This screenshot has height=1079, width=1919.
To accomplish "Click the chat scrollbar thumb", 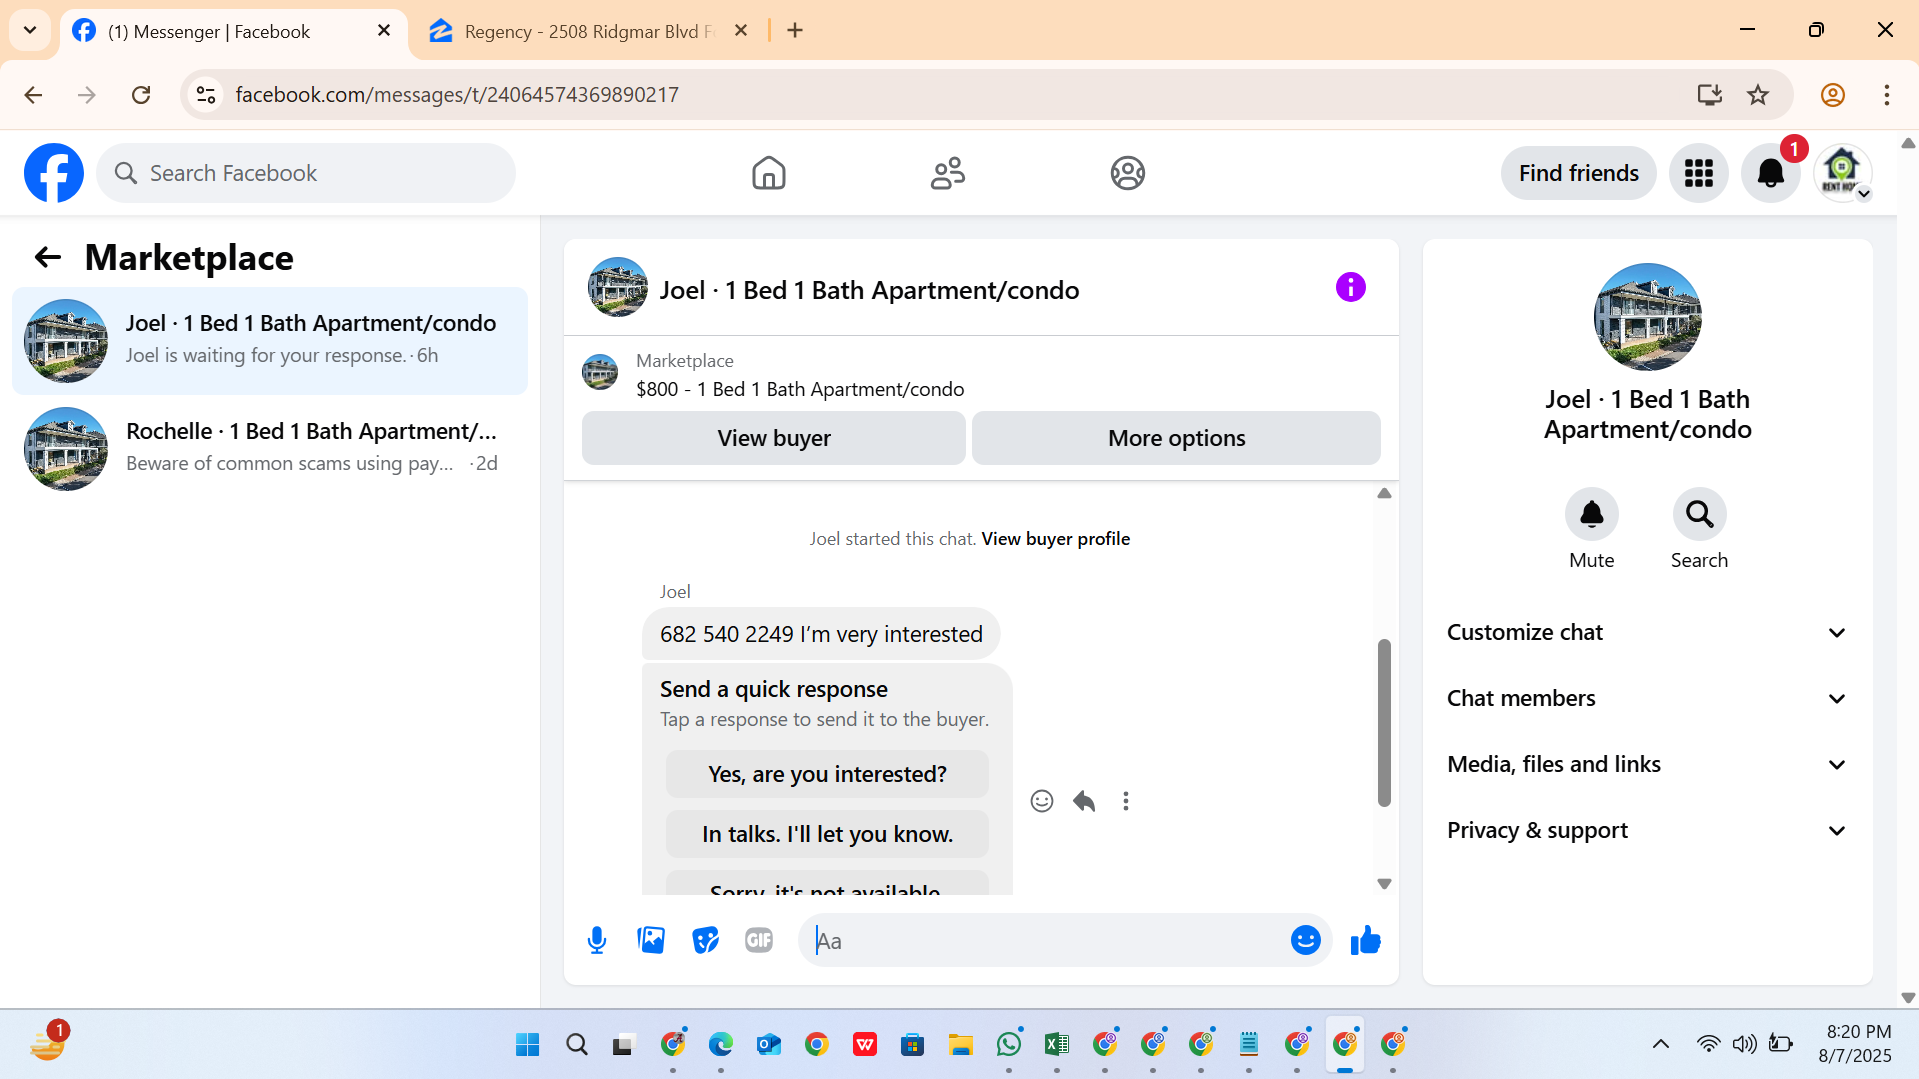I will coord(1384,722).
